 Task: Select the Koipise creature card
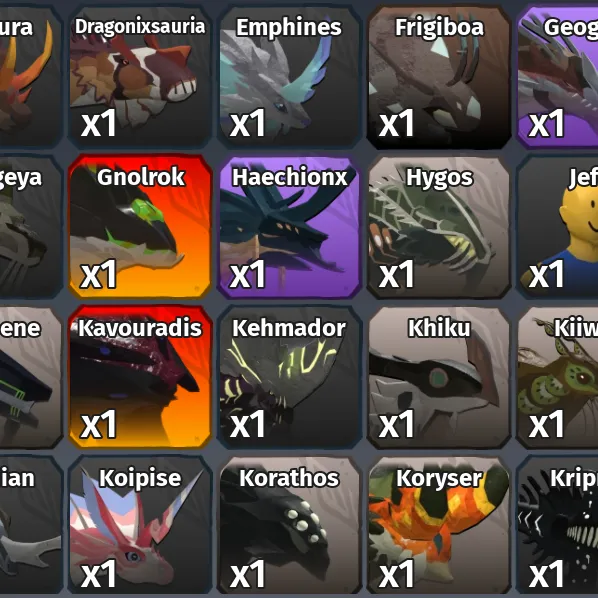(140, 526)
